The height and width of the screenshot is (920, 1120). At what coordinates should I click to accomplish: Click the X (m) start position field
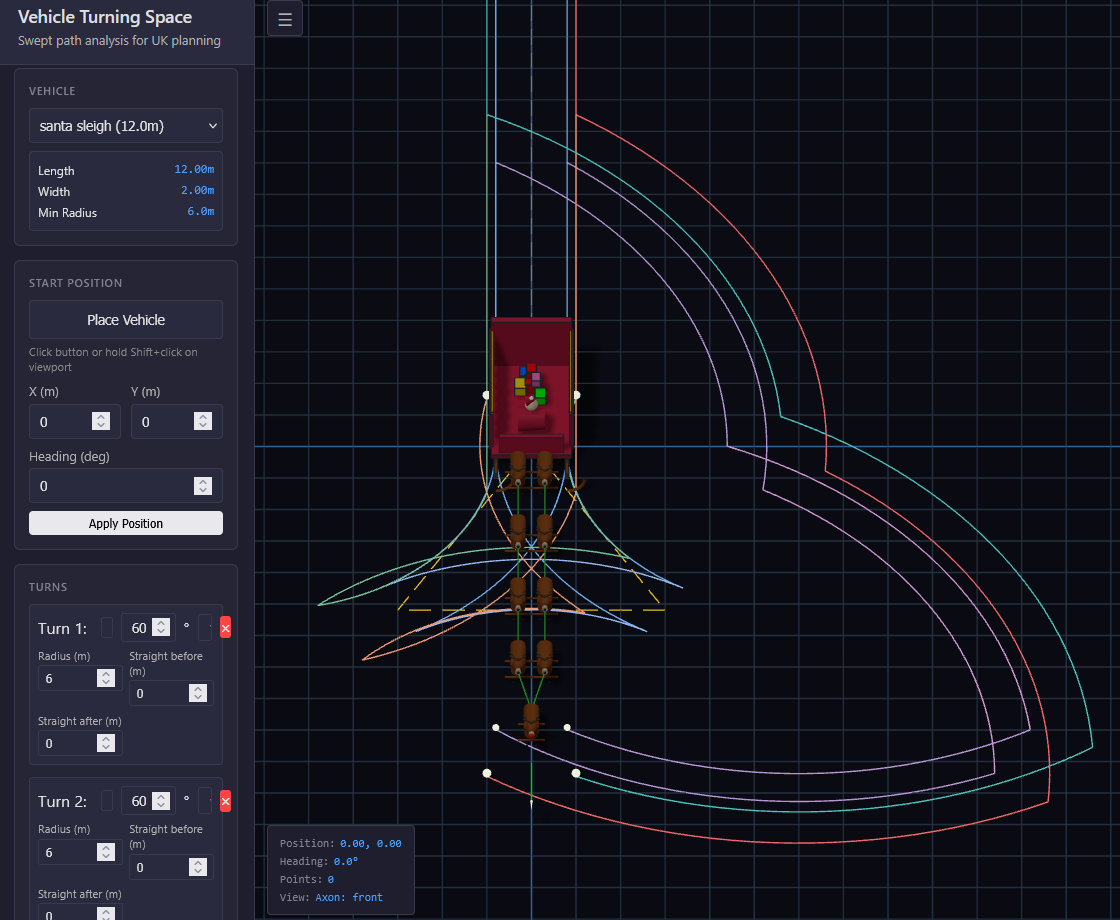point(62,422)
